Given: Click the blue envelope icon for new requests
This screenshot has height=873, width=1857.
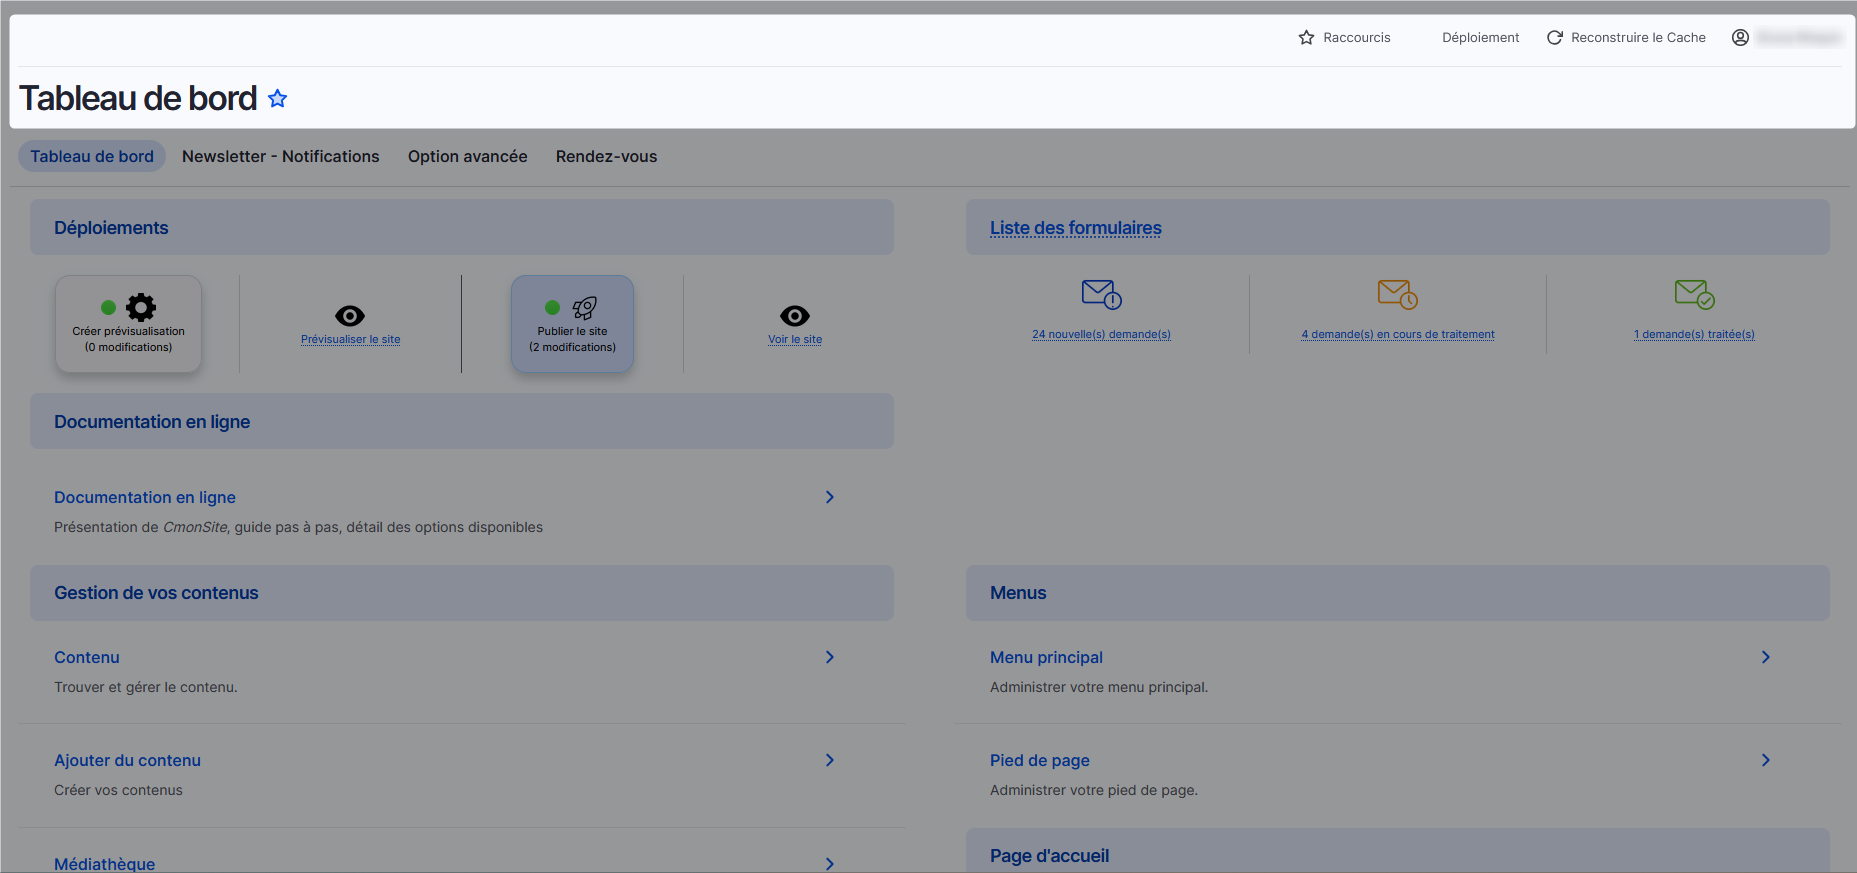Looking at the screenshot, I should (1101, 294).
